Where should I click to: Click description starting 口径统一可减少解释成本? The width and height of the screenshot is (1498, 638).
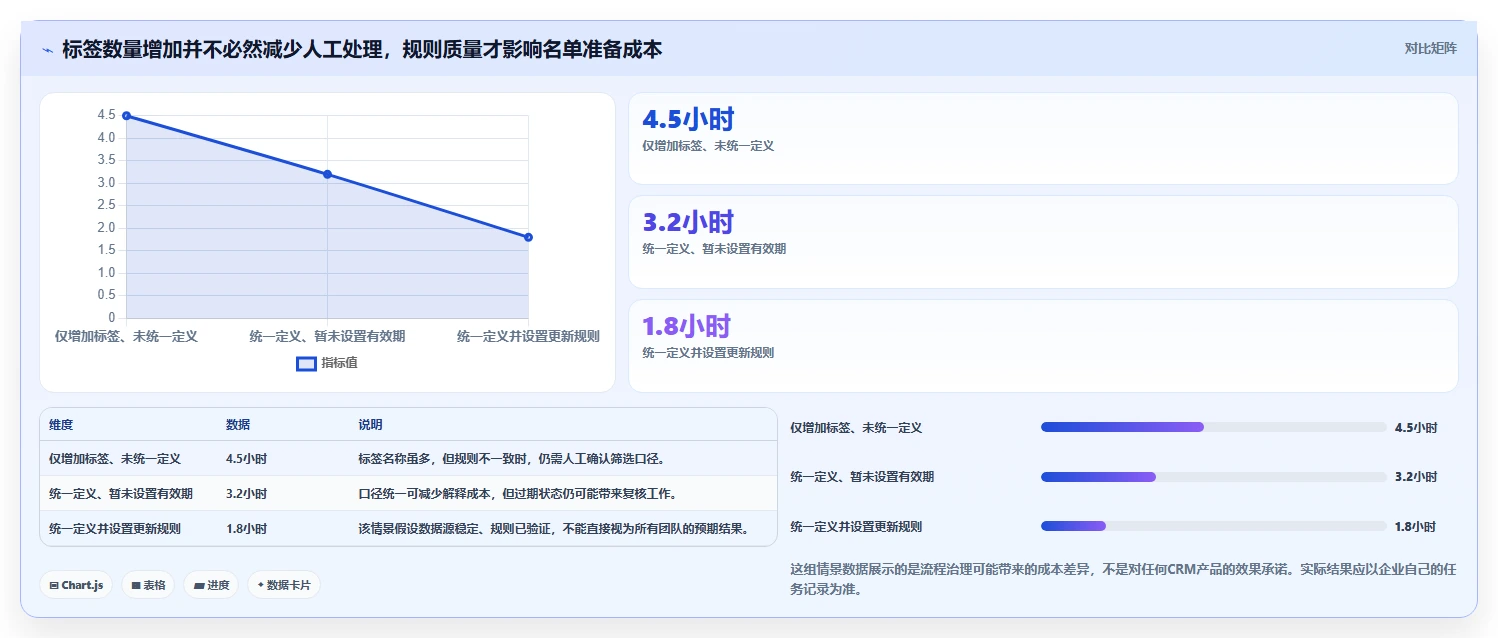[518, 494]
